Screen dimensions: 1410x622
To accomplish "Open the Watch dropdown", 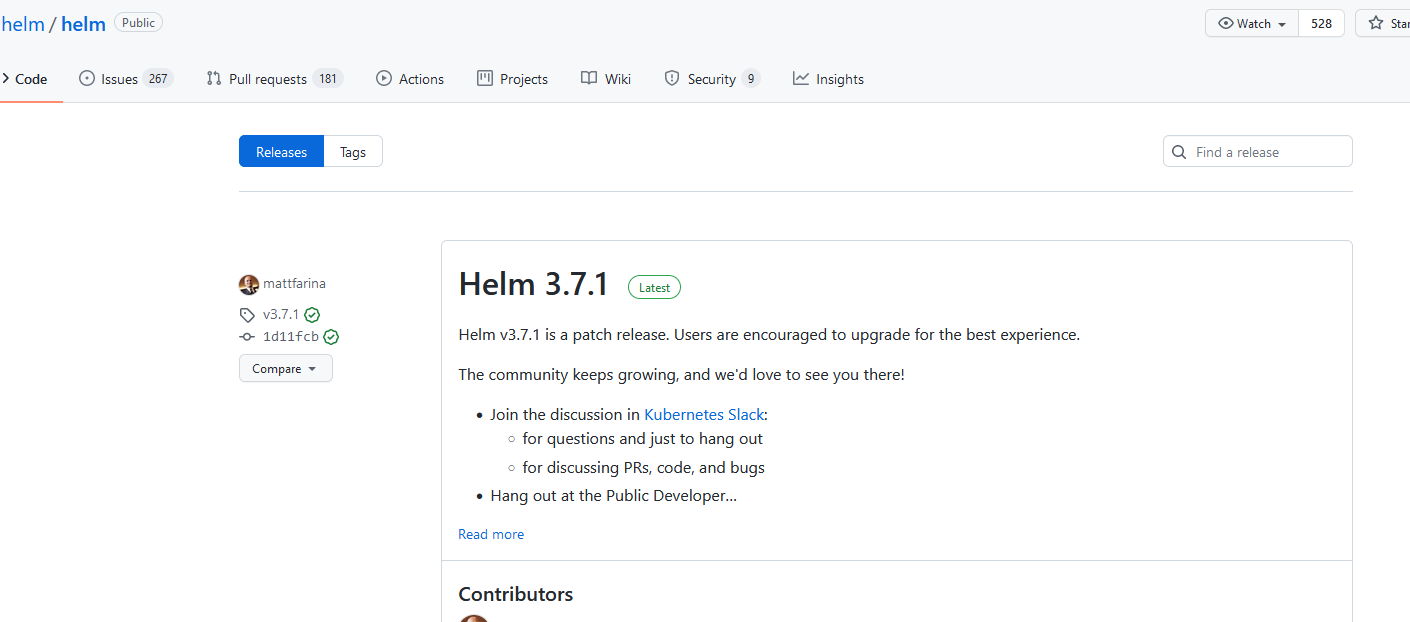I will click(1252, 23).
